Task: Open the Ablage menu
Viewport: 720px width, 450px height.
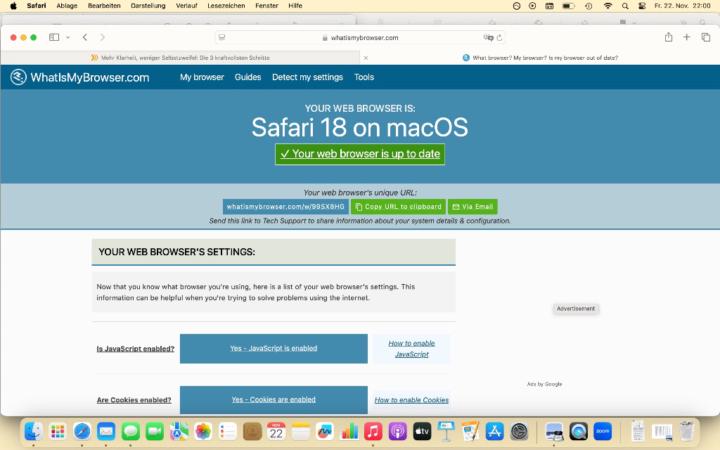Action: coord(67,6)
